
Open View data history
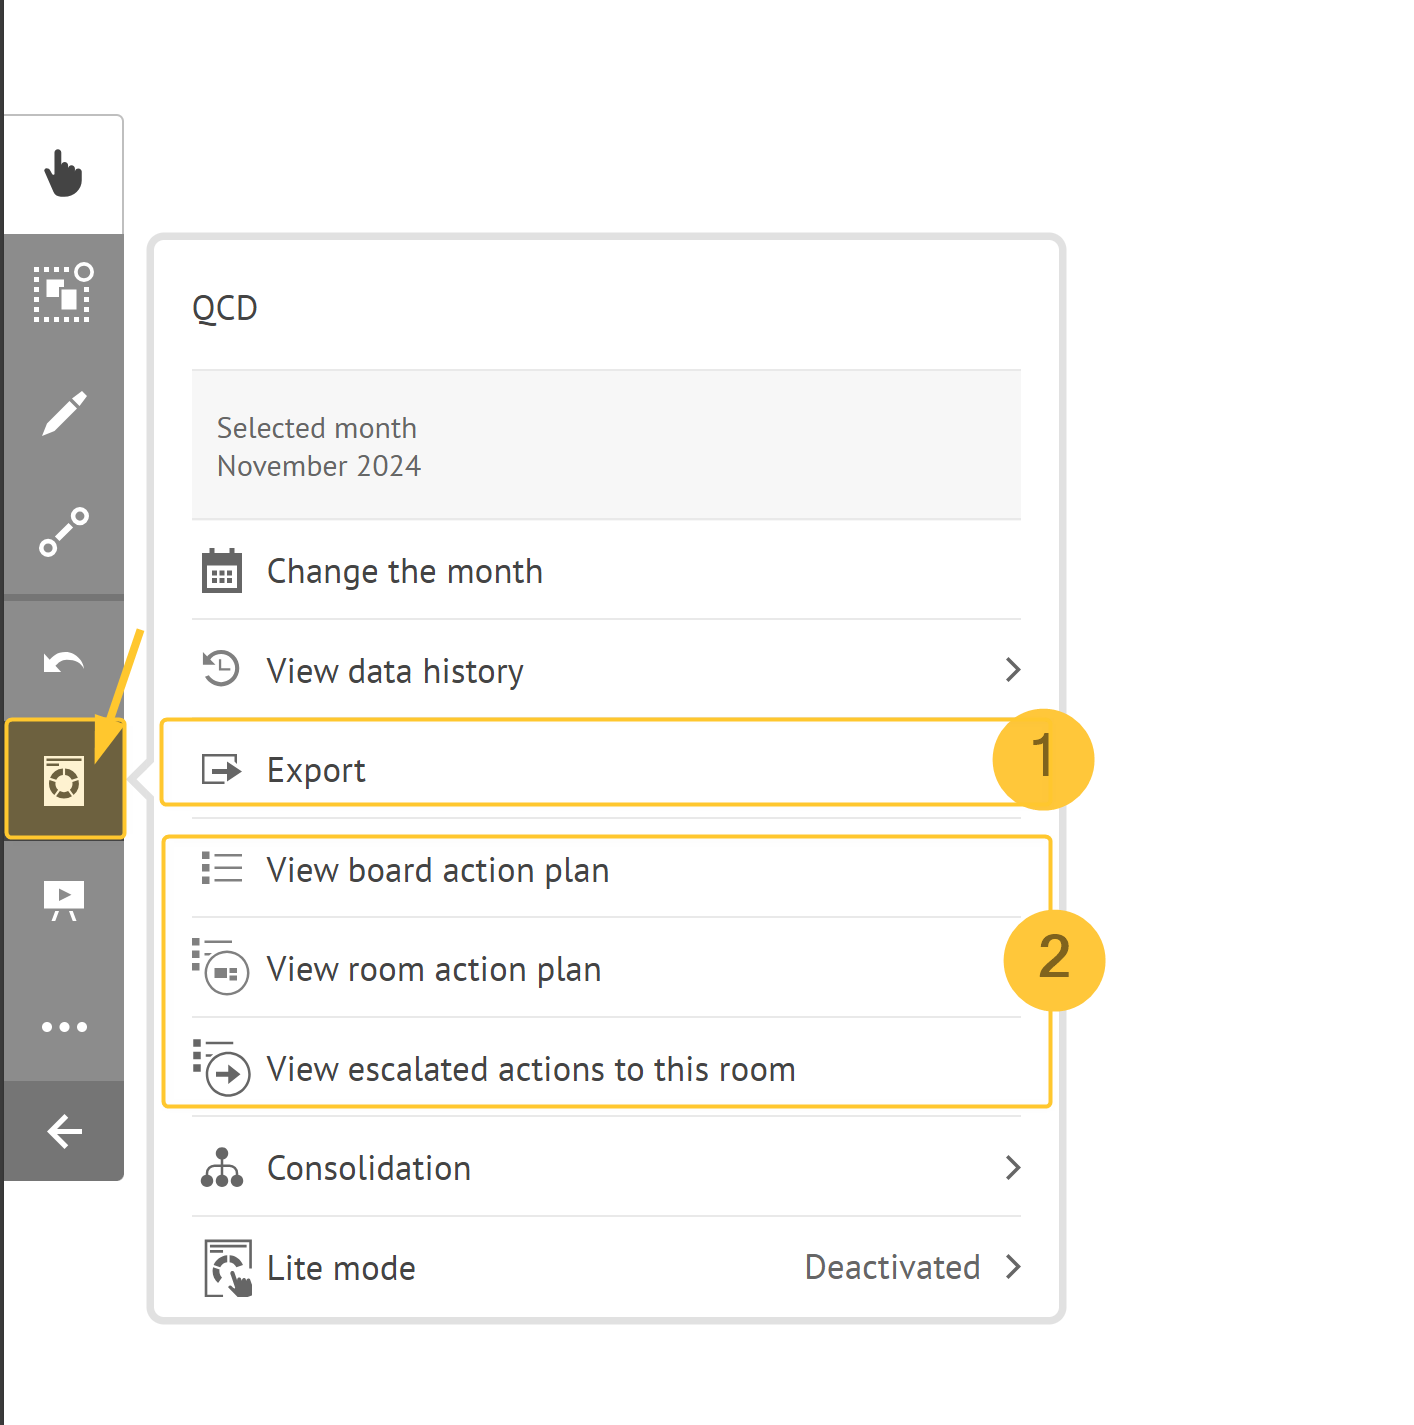(x=606, y=670)
